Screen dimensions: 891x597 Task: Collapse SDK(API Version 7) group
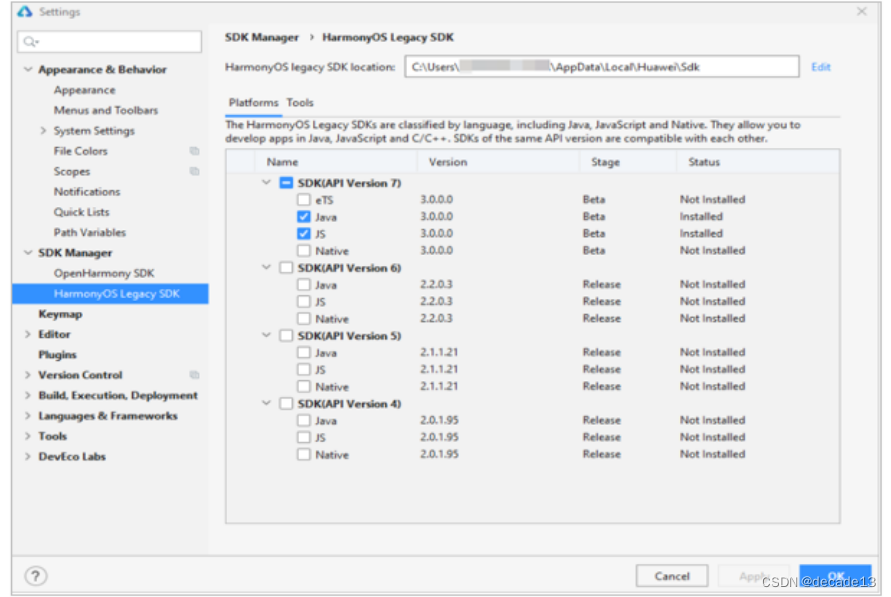click(266, 182)
